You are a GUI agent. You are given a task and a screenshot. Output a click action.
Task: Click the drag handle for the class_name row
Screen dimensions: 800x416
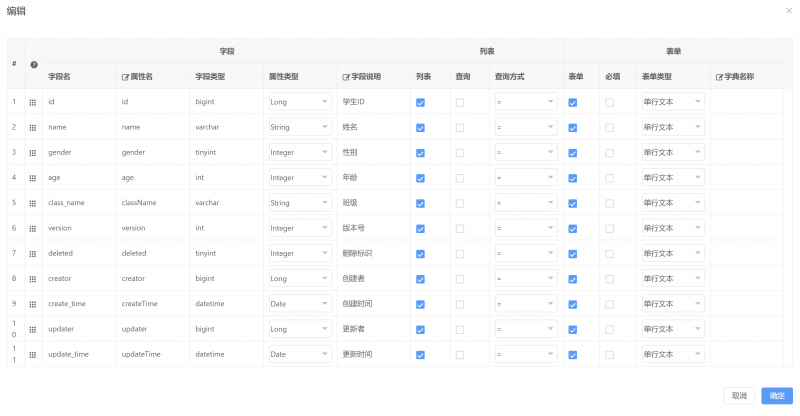click(33, 203)
